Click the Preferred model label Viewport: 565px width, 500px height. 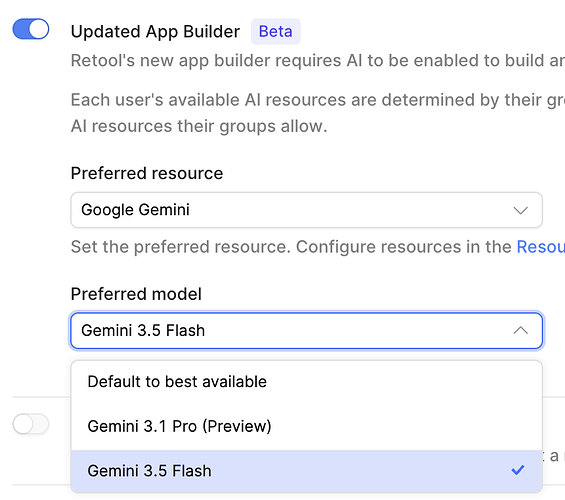[x=136, y=294]
